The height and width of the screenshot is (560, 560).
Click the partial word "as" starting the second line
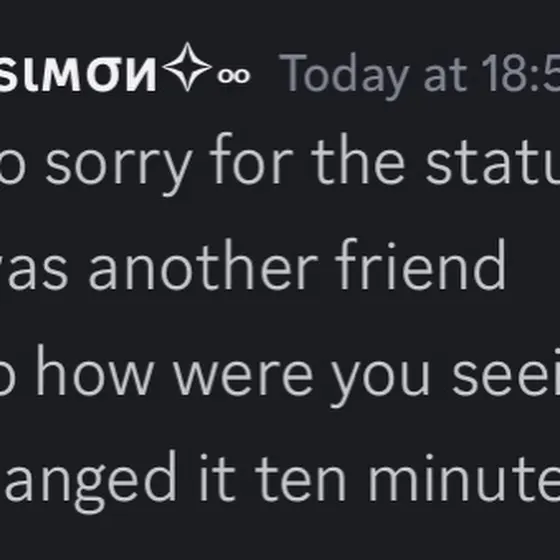point(34,273)
